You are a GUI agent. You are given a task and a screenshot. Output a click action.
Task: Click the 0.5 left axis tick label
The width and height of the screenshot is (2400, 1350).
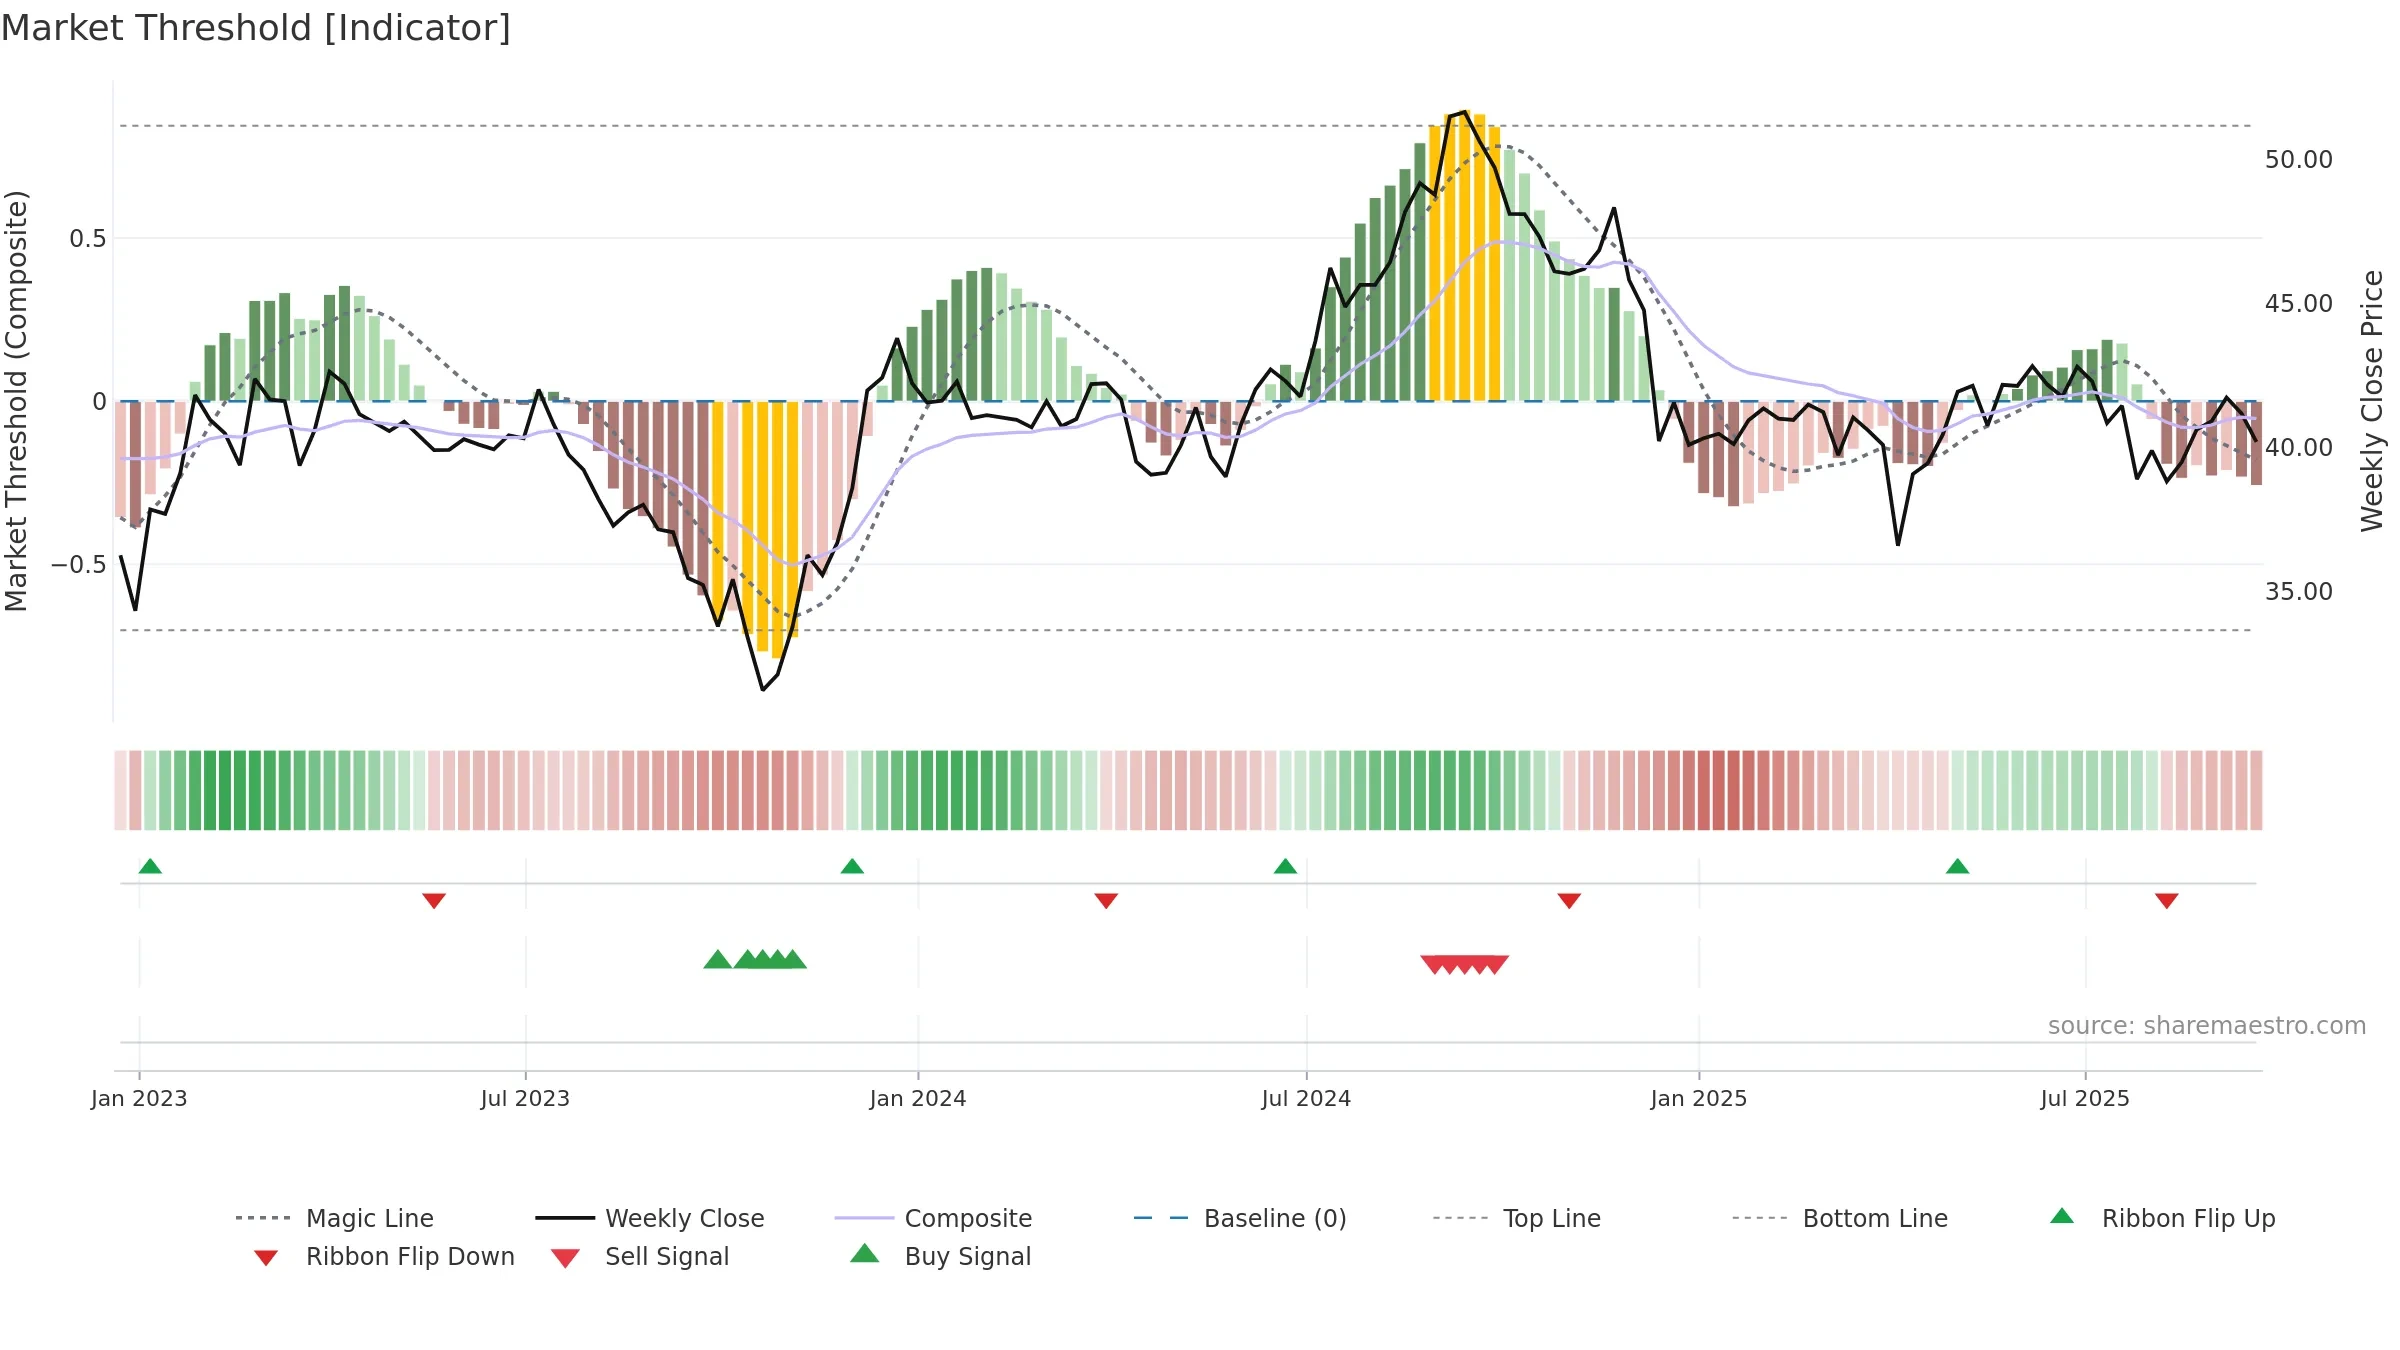coord(88,239)
